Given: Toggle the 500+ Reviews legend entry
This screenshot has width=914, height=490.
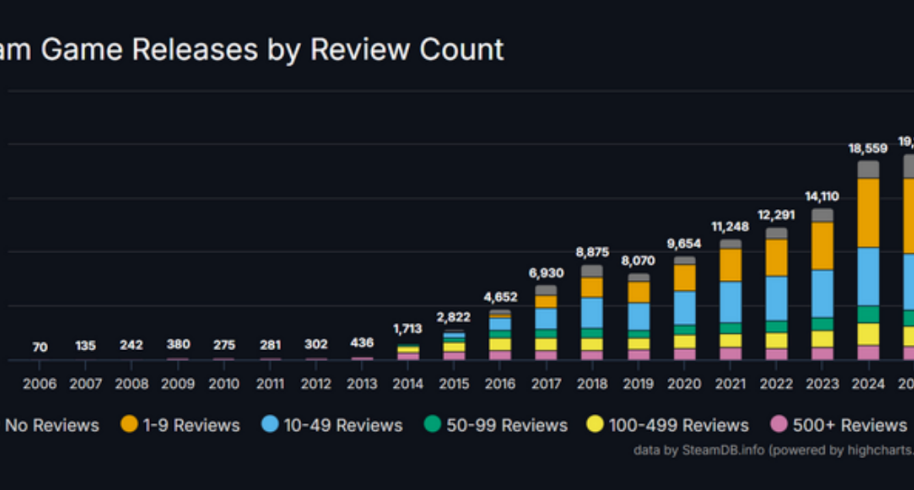Looking at the screenshot, I should tap(846, 425).
